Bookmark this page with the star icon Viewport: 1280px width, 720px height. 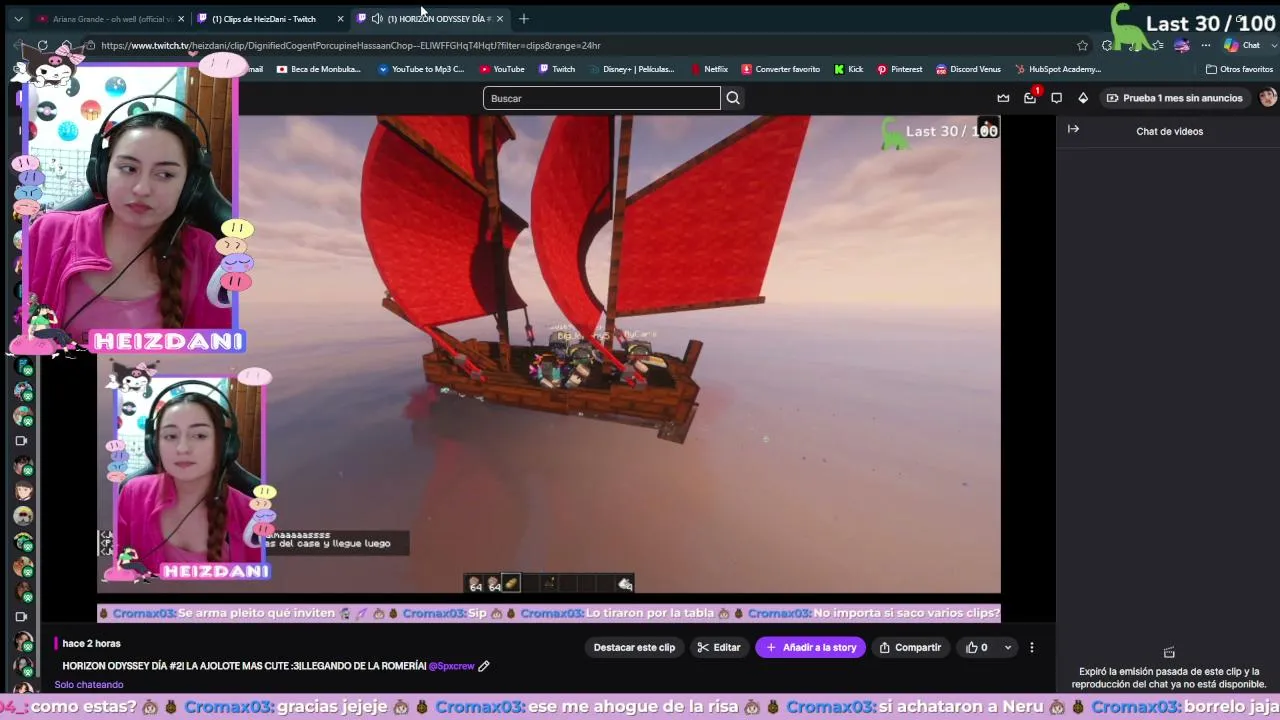pos(1082,45)
